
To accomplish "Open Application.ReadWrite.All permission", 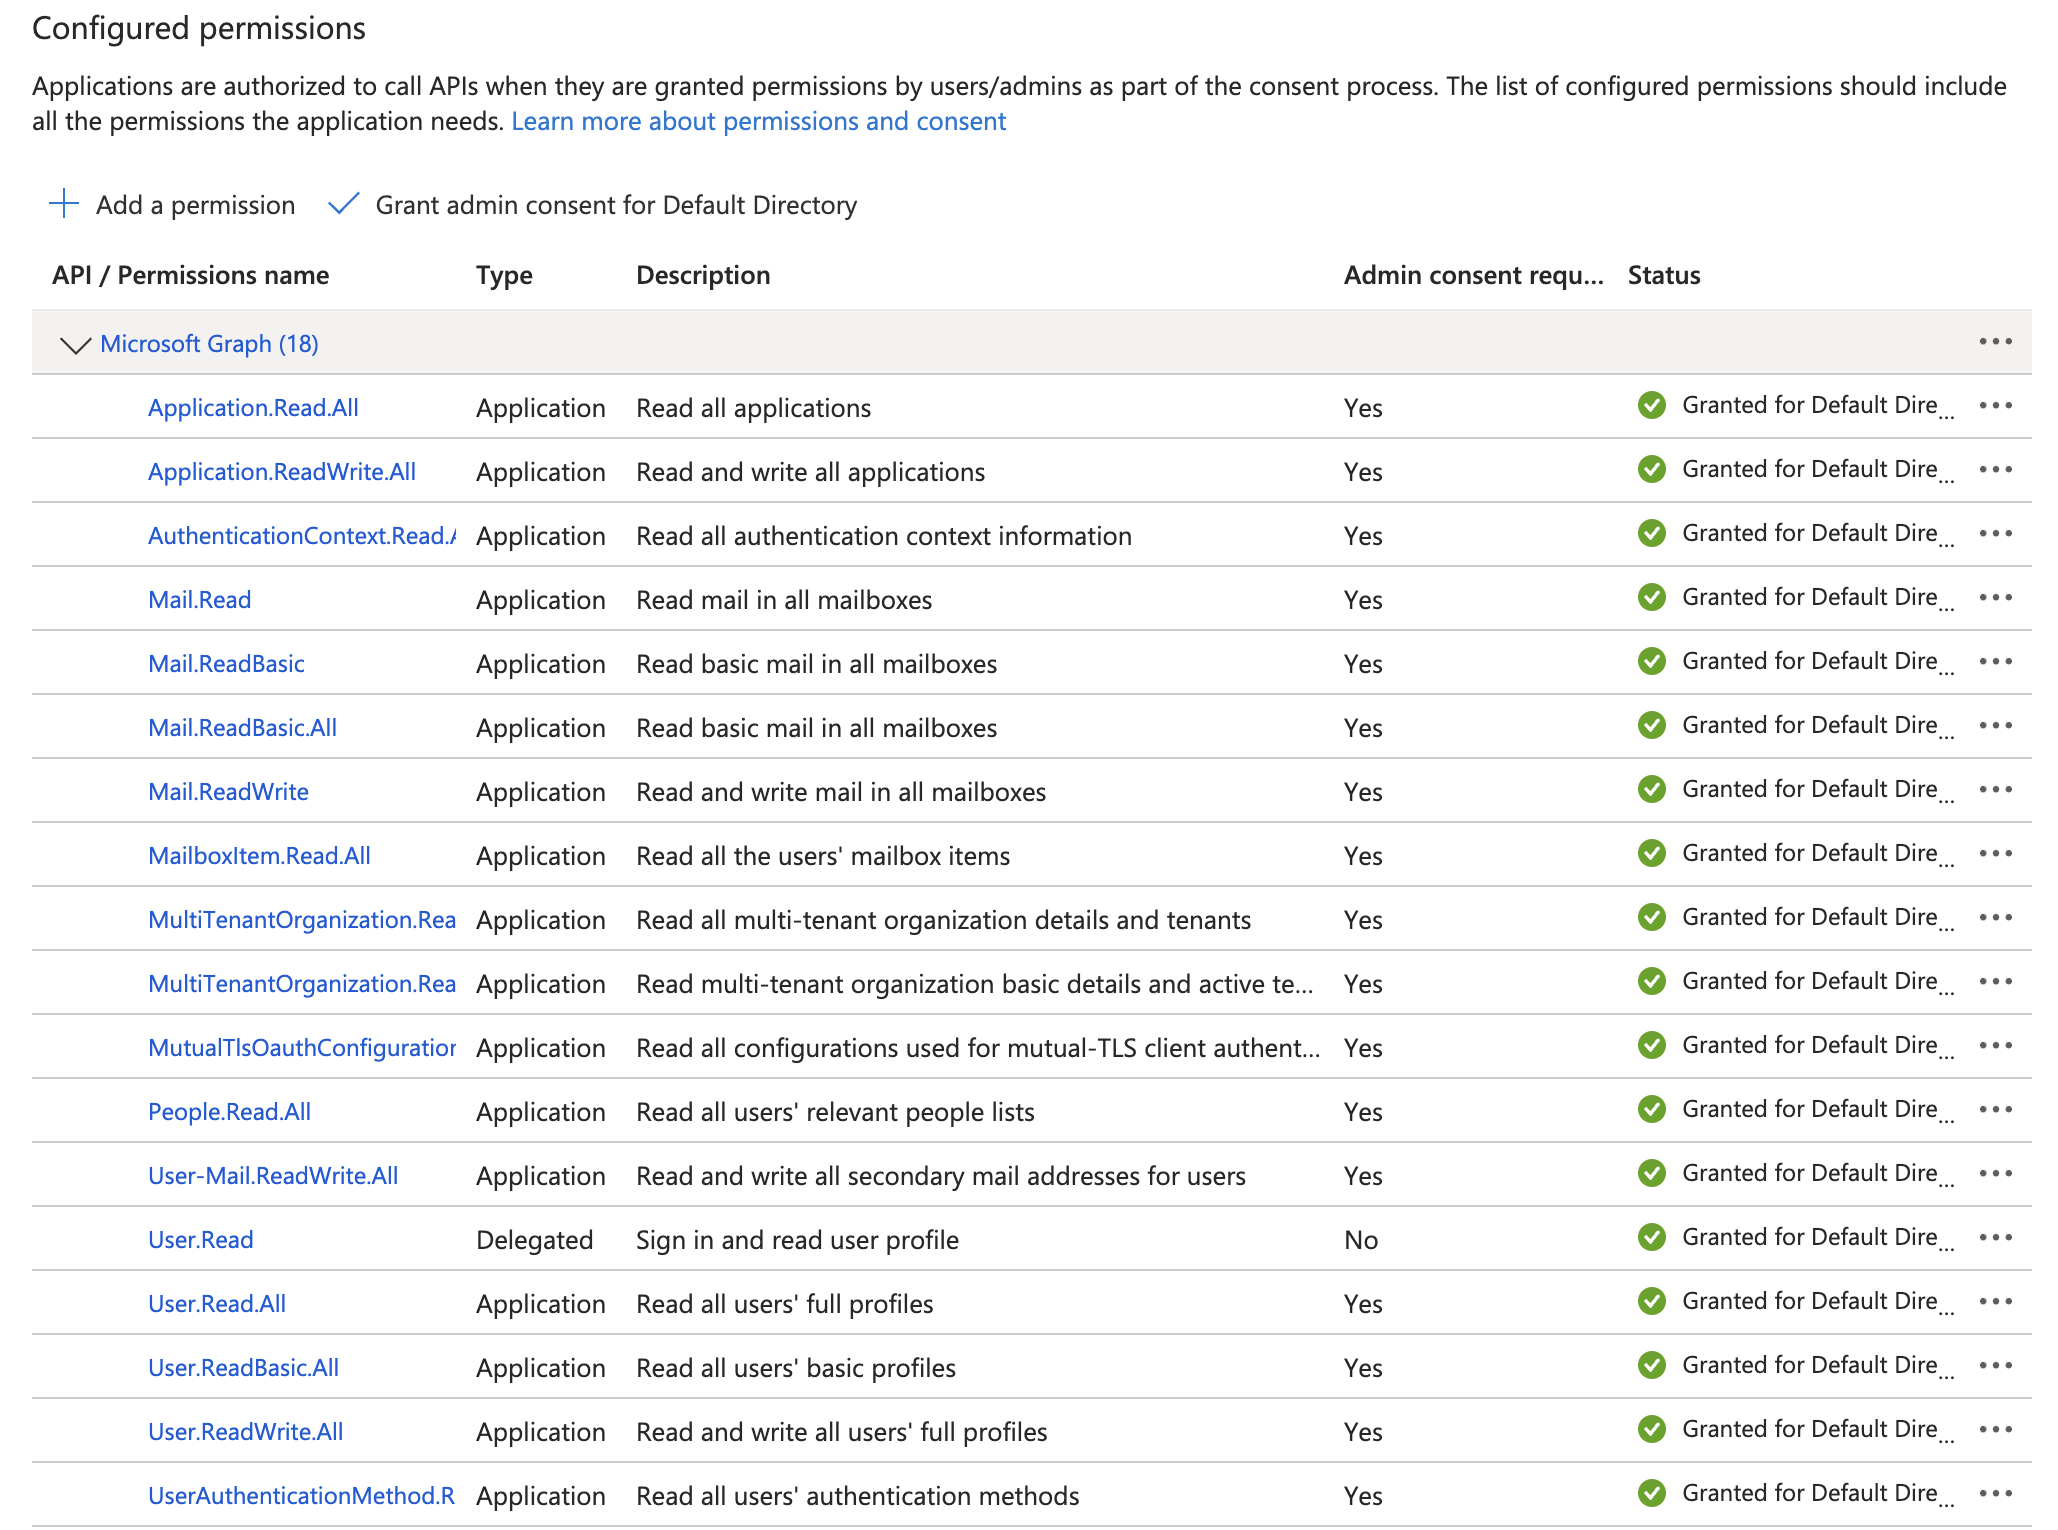I will pyautogui.click(x=282, y=472).
